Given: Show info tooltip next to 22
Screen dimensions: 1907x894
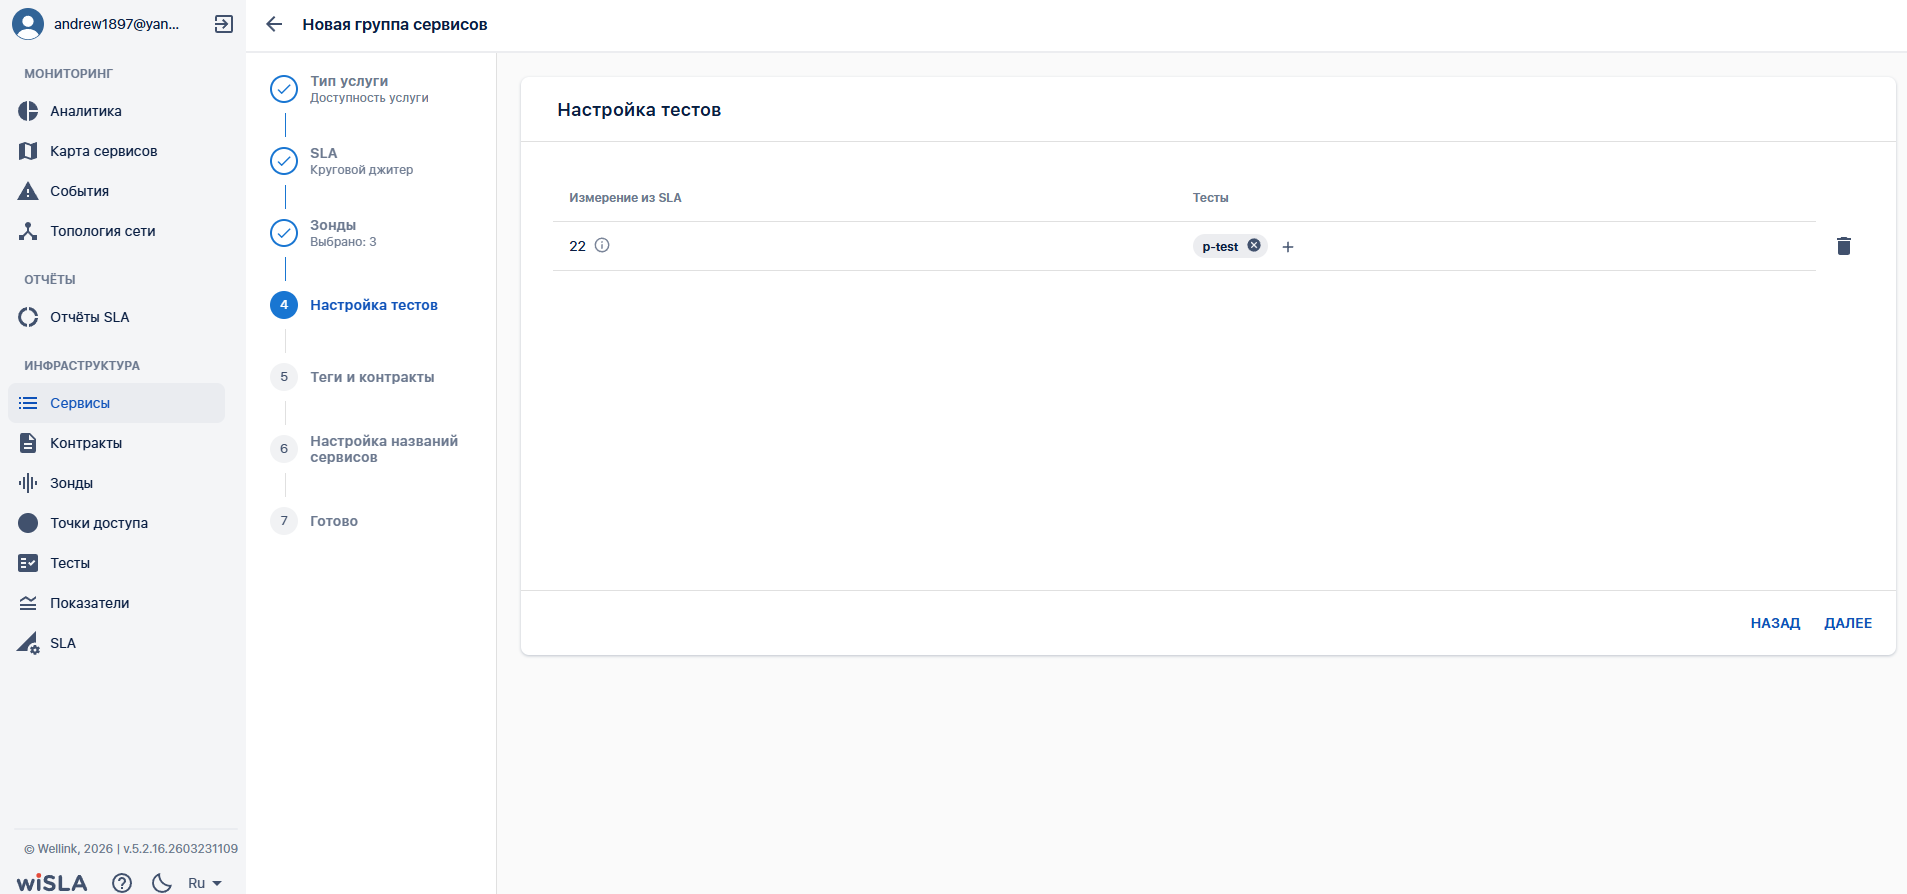Looking at the screenshot, I should pyautogui.click(x=602, y=246).
